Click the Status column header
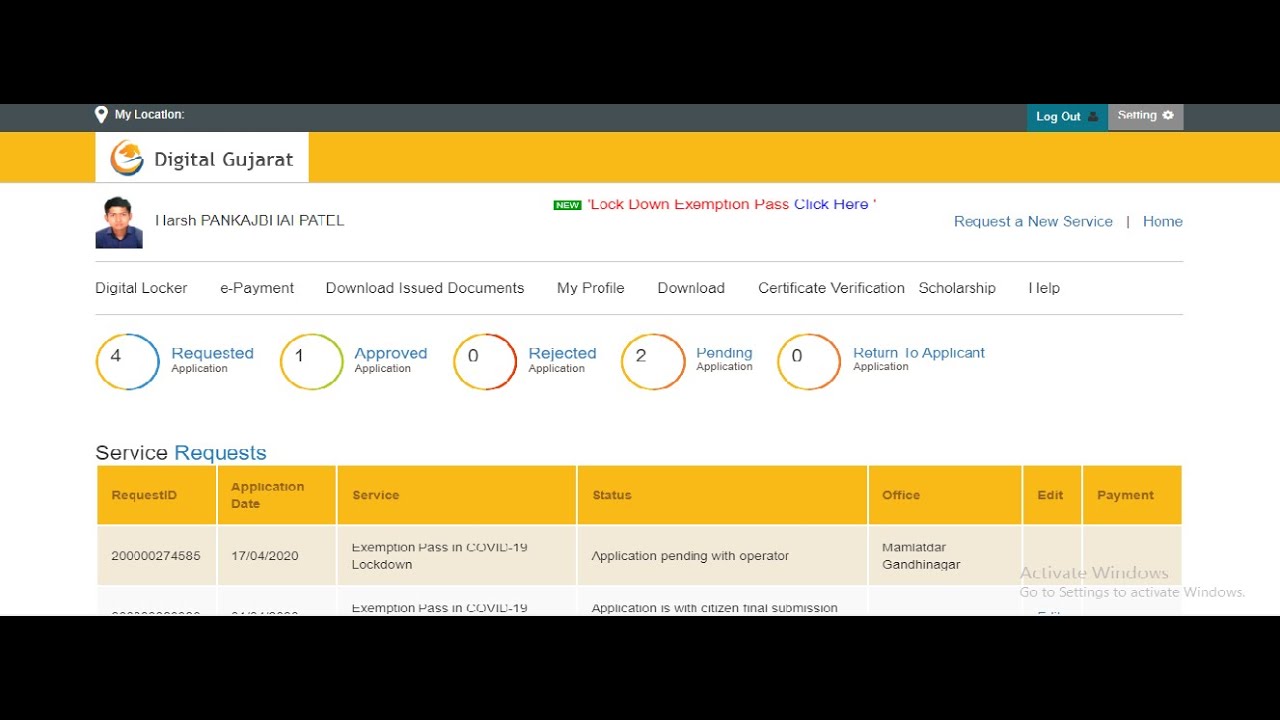This screenshot has width=1280, height=720. pyautogui.click(x=723, y=495)
